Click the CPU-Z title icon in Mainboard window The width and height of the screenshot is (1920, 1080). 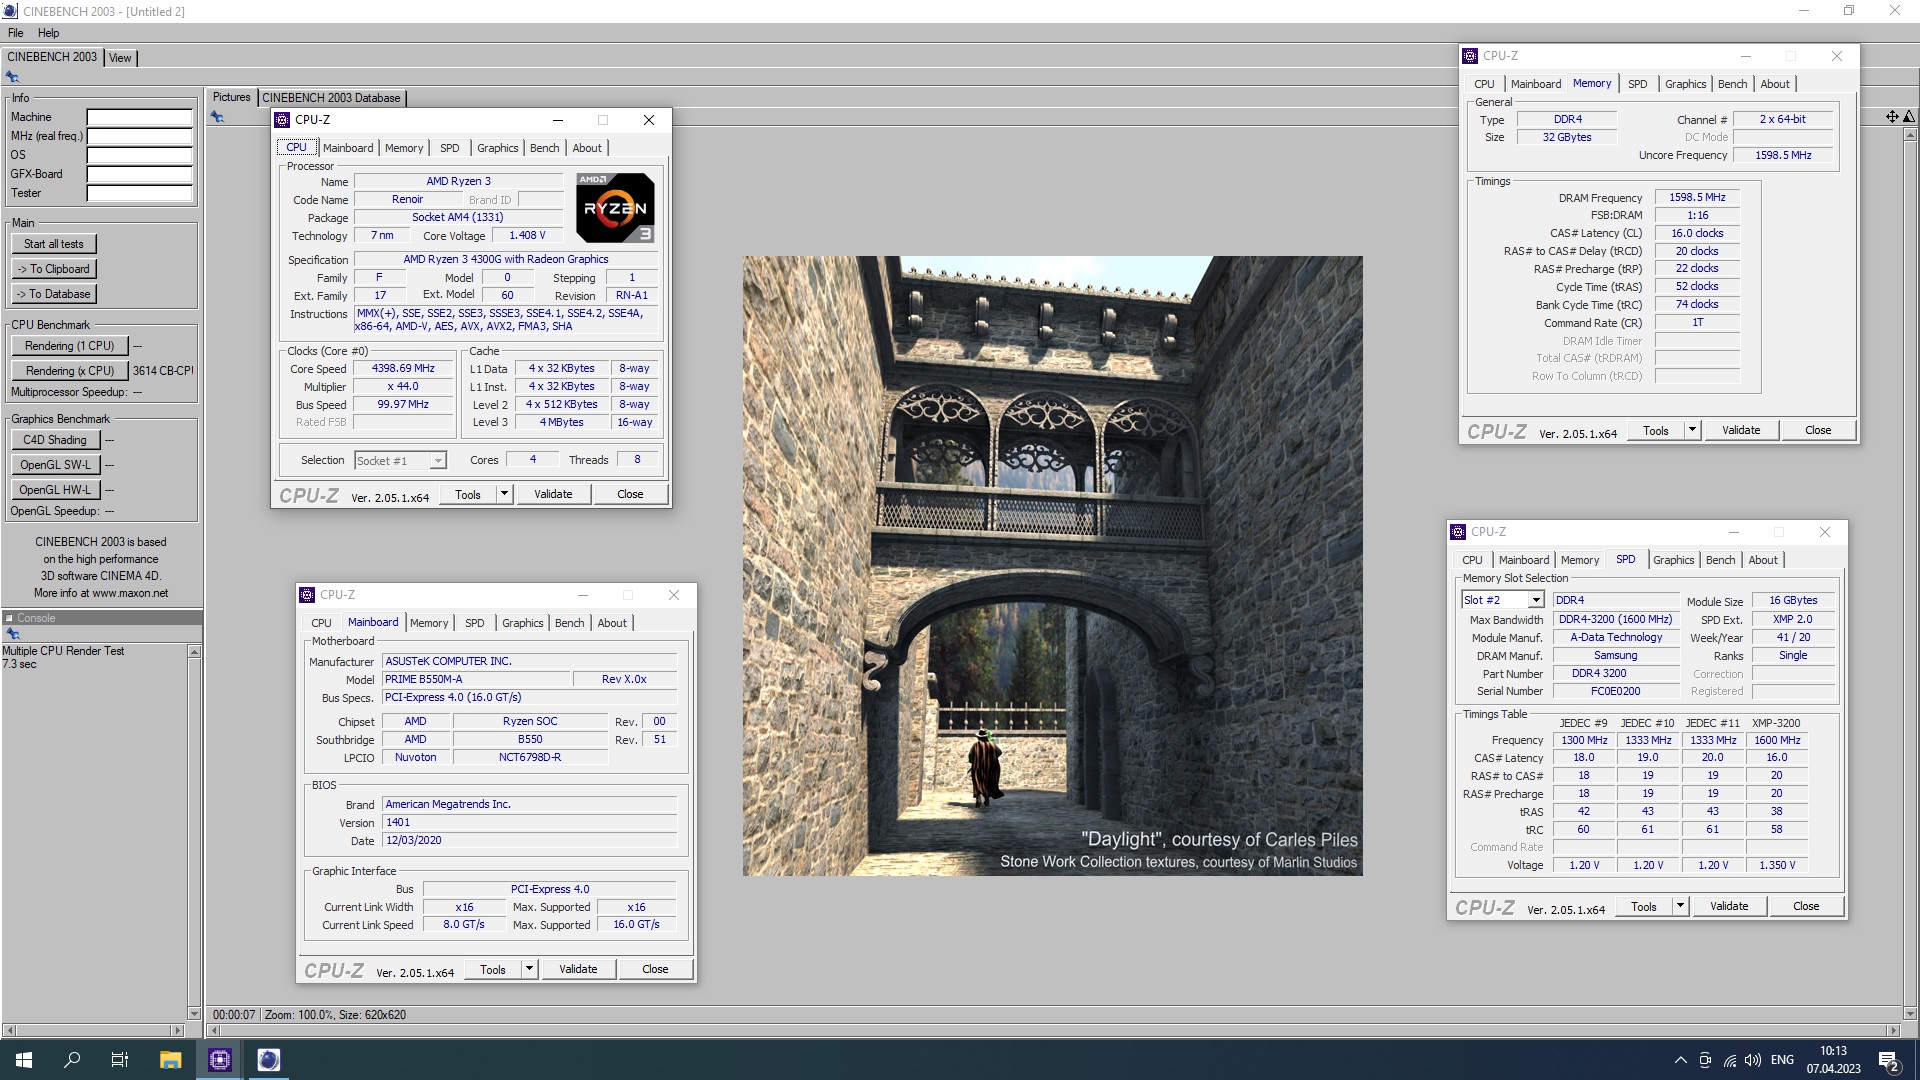pyautogui.click(x=307, y=595)
